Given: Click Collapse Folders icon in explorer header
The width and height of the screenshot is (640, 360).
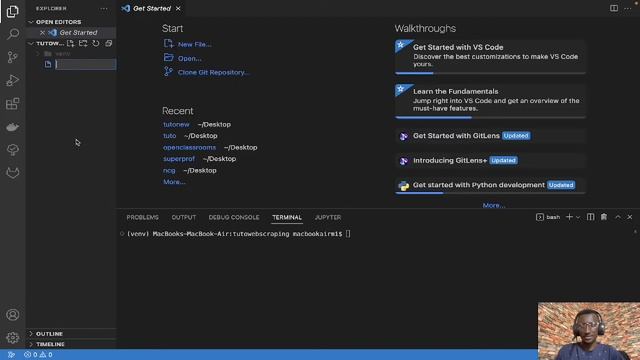Looking at the screenshot, I should coord(109,43).
